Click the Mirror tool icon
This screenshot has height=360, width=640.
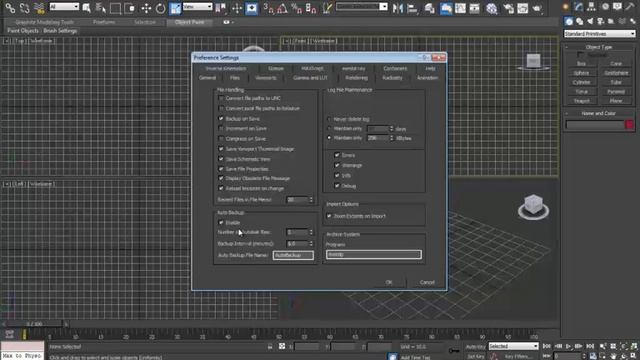398,8
